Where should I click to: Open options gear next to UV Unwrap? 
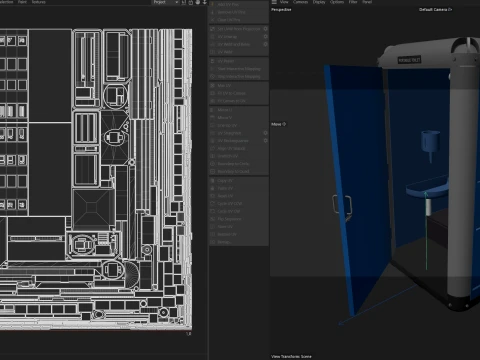click(266, 37)
